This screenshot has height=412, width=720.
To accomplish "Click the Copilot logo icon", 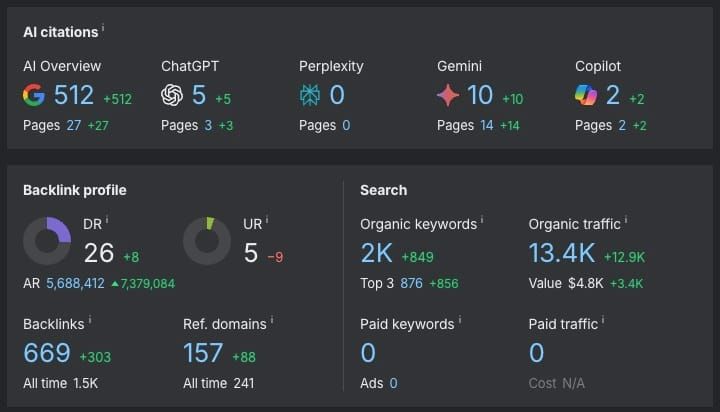I will click(586, 95).
